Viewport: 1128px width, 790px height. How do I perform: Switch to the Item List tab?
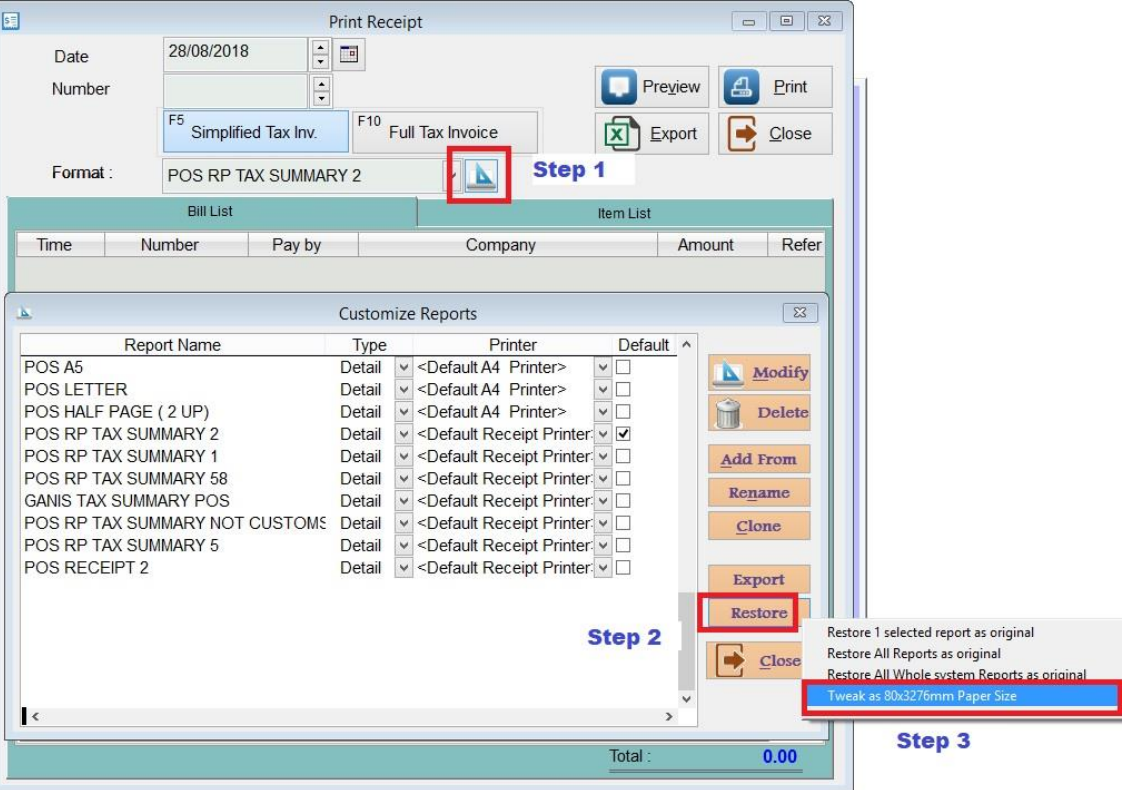pyautogui.click(x=624, y=213)
